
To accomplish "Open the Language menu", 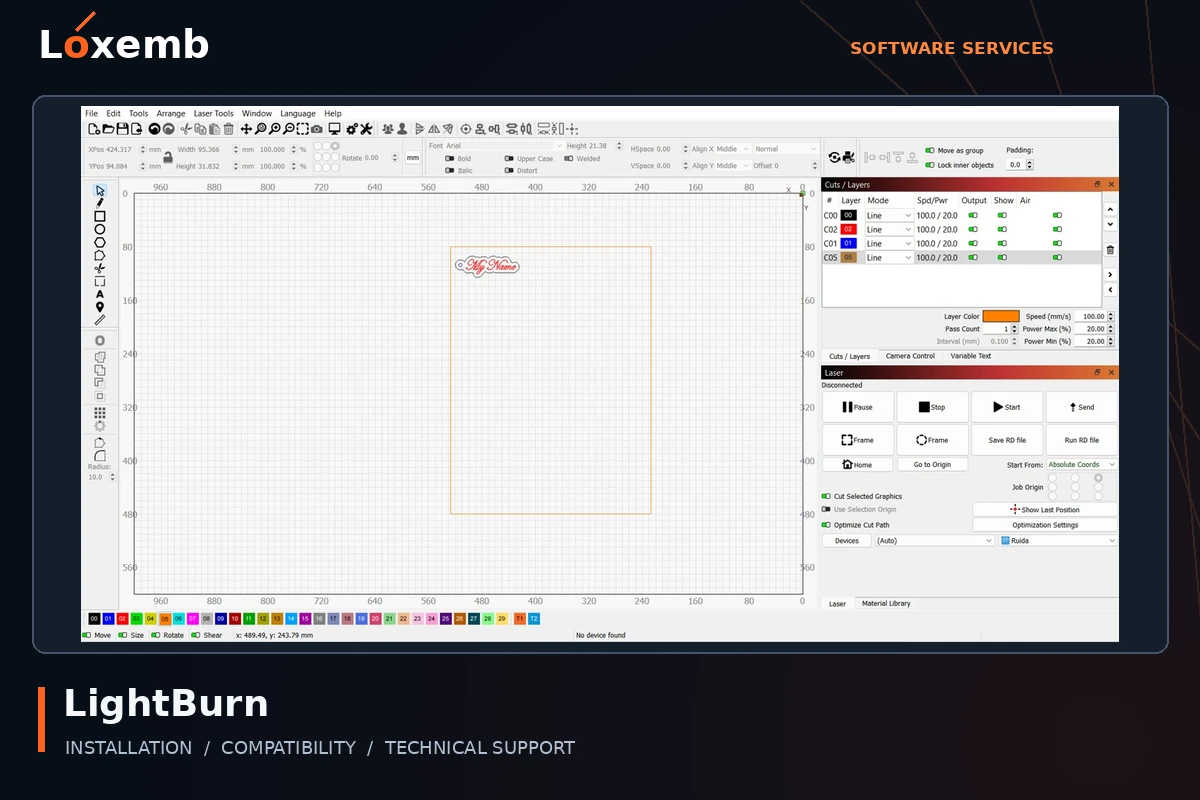I will click(x=298, y=113).
